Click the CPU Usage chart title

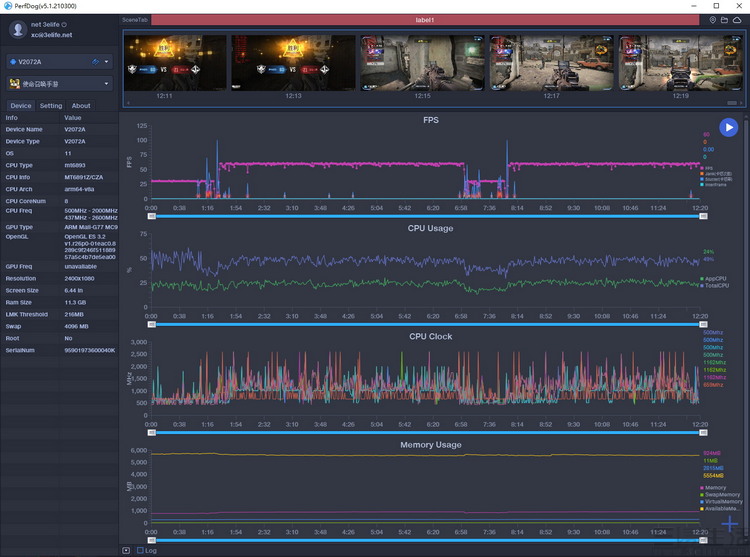[430, 228]
